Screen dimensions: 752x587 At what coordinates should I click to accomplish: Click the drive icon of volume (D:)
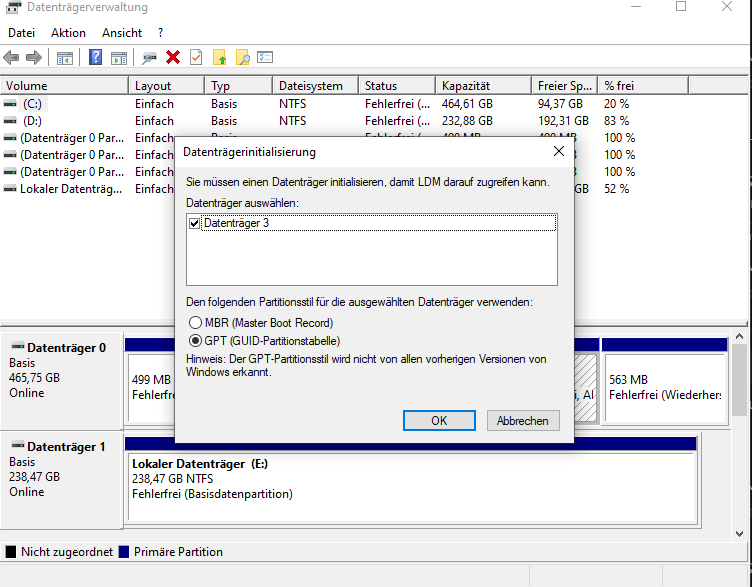pos(10,121)
